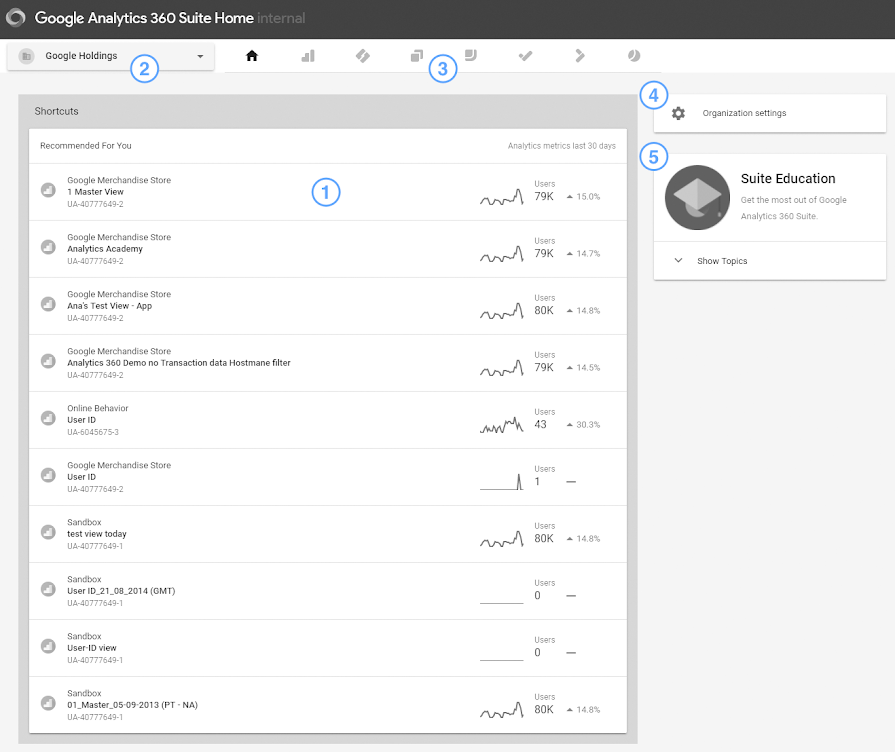Image resolution: width=895 pixels, height=752 pixels.
Task: Open the Attribution arrow icon
Action: (579, 55)
